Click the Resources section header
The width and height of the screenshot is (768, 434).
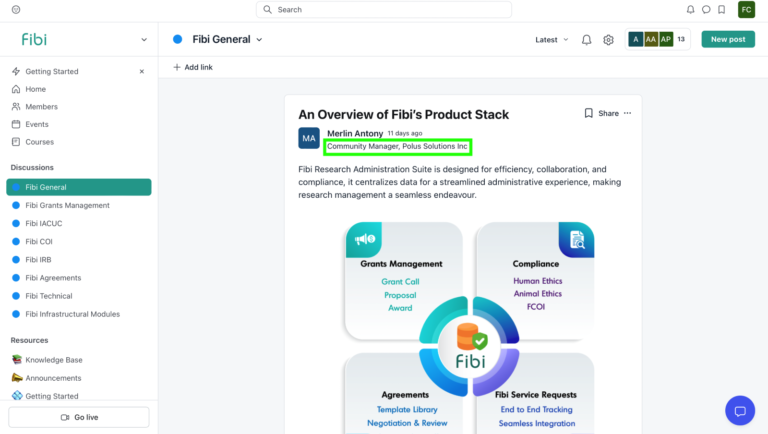point(29,340)
